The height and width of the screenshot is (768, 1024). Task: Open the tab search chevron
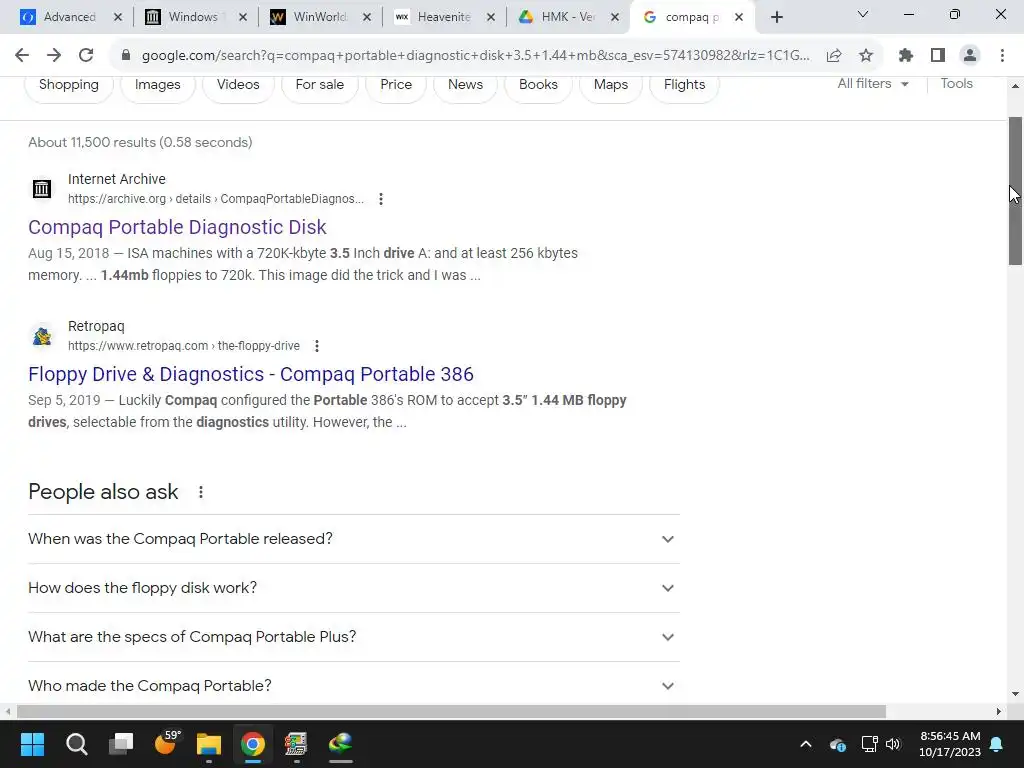863,14
